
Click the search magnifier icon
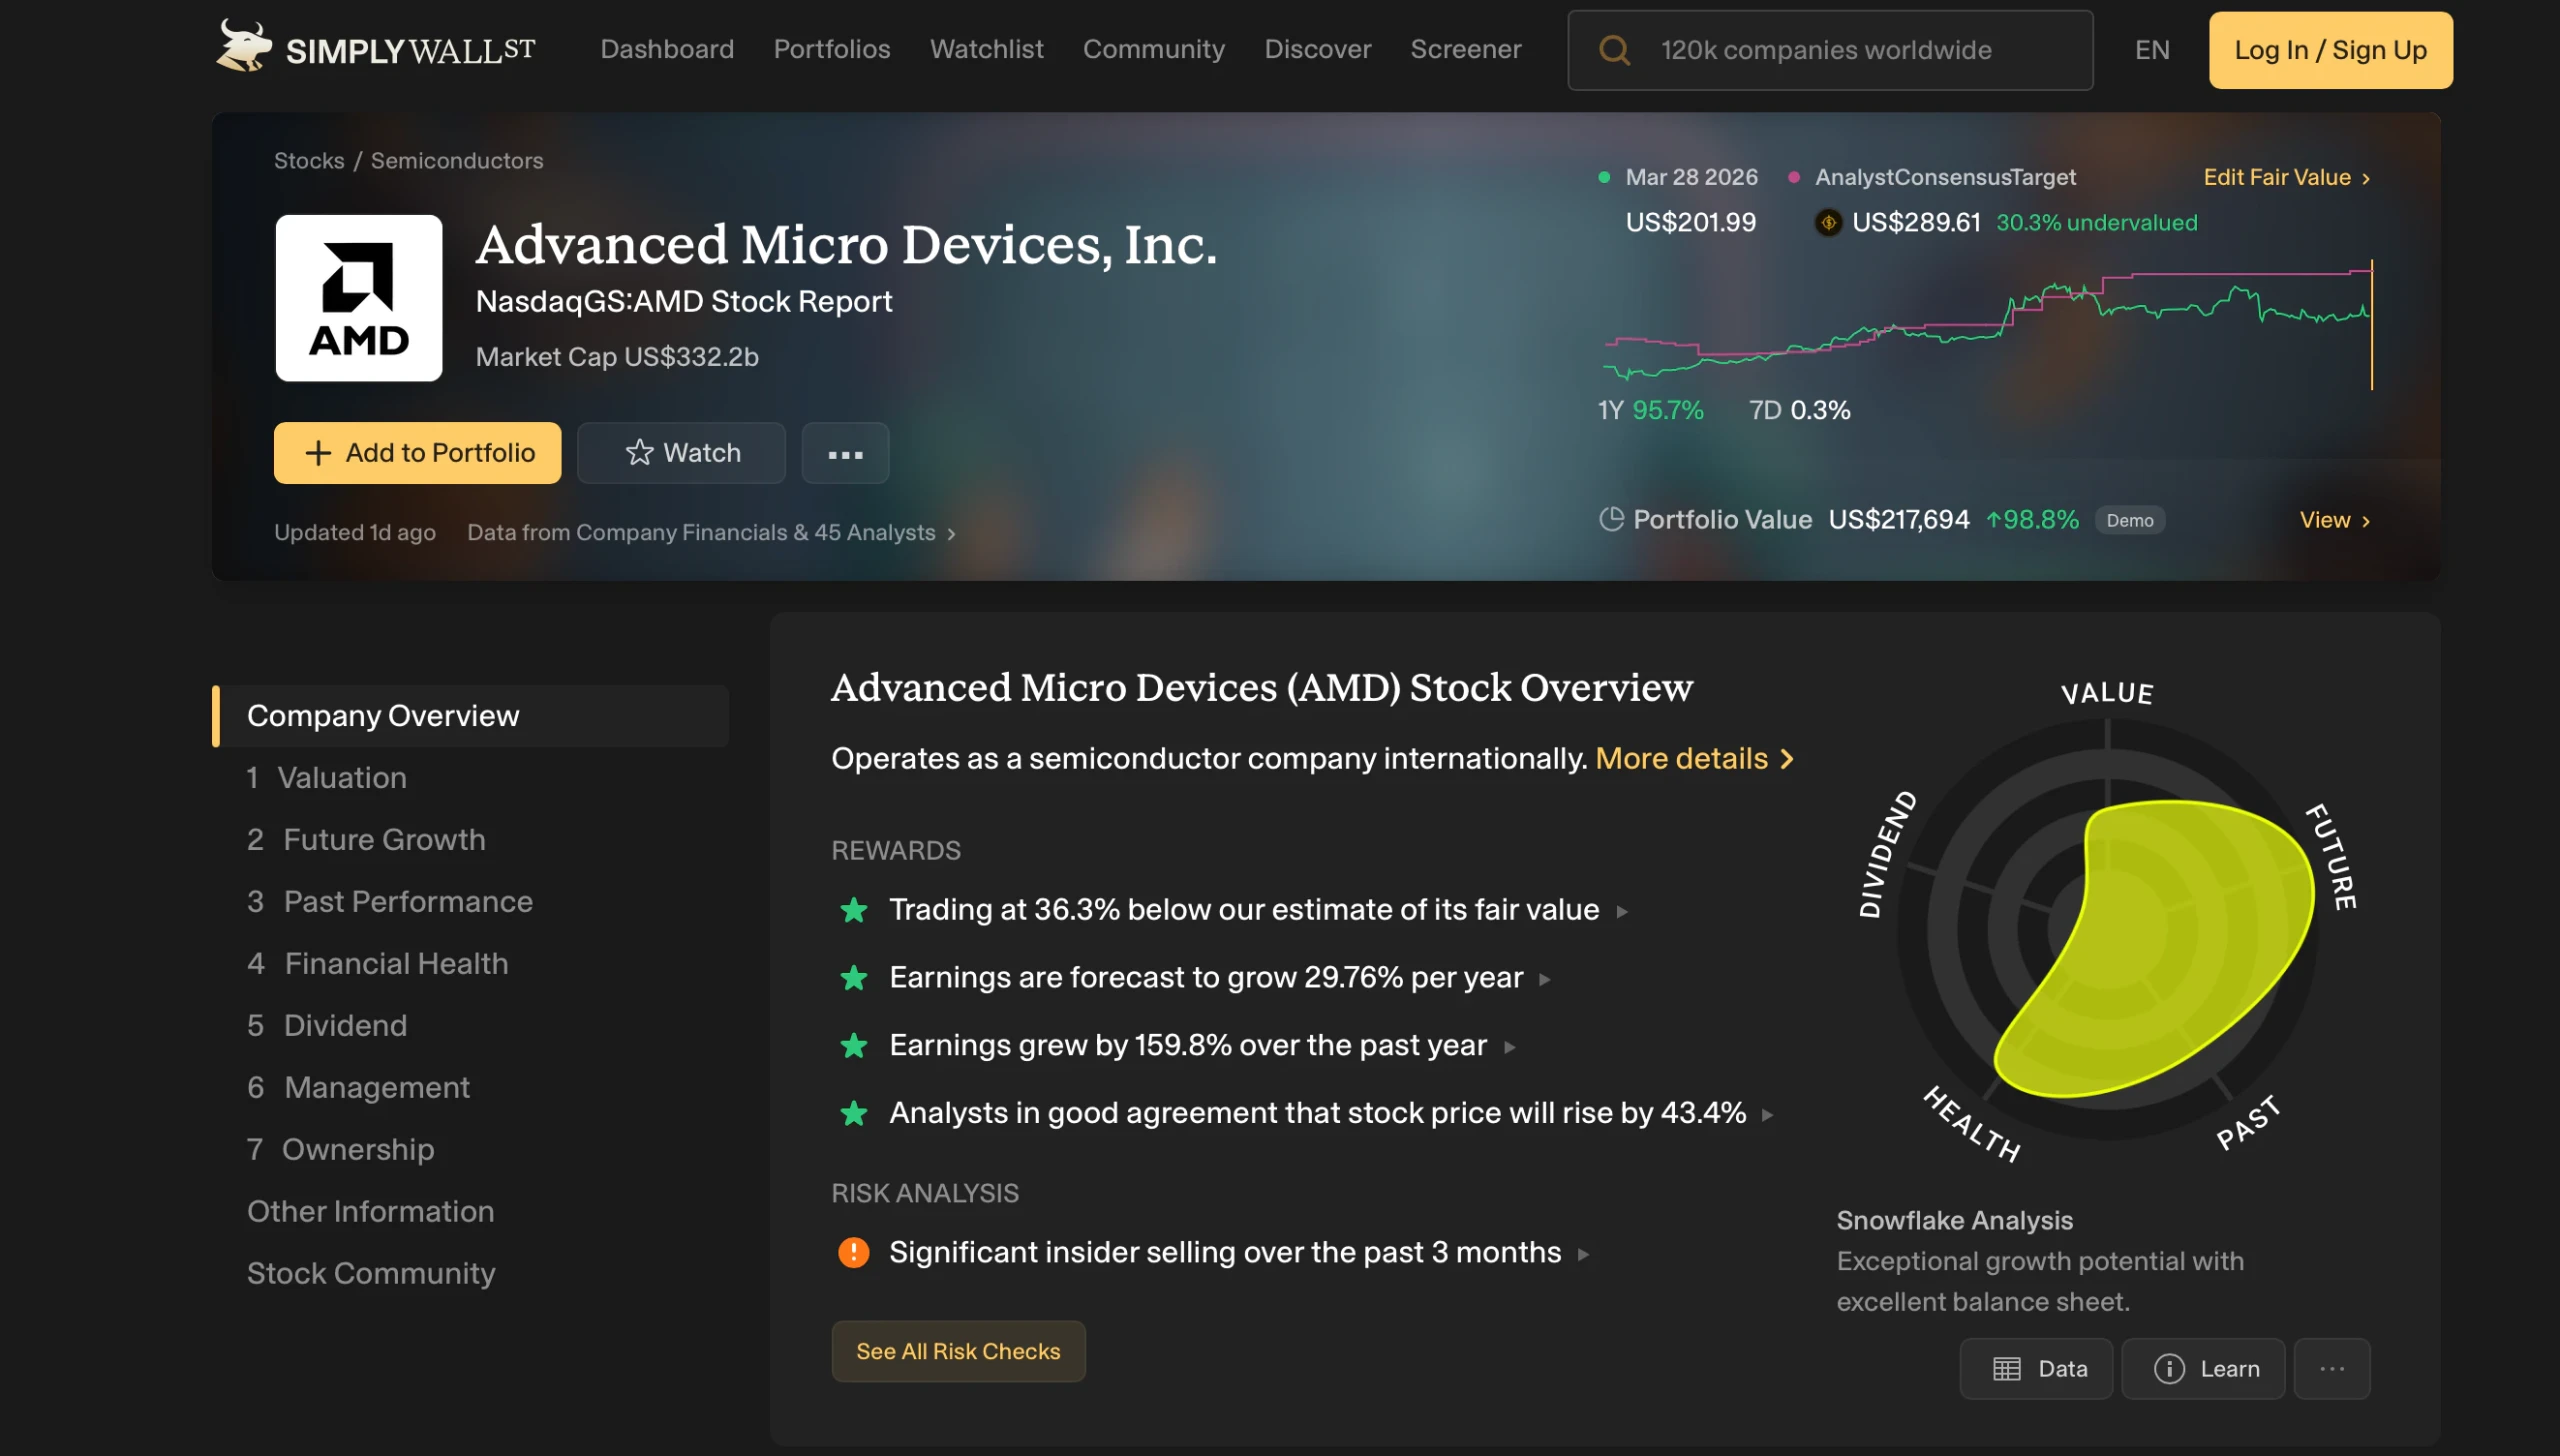1614,50
